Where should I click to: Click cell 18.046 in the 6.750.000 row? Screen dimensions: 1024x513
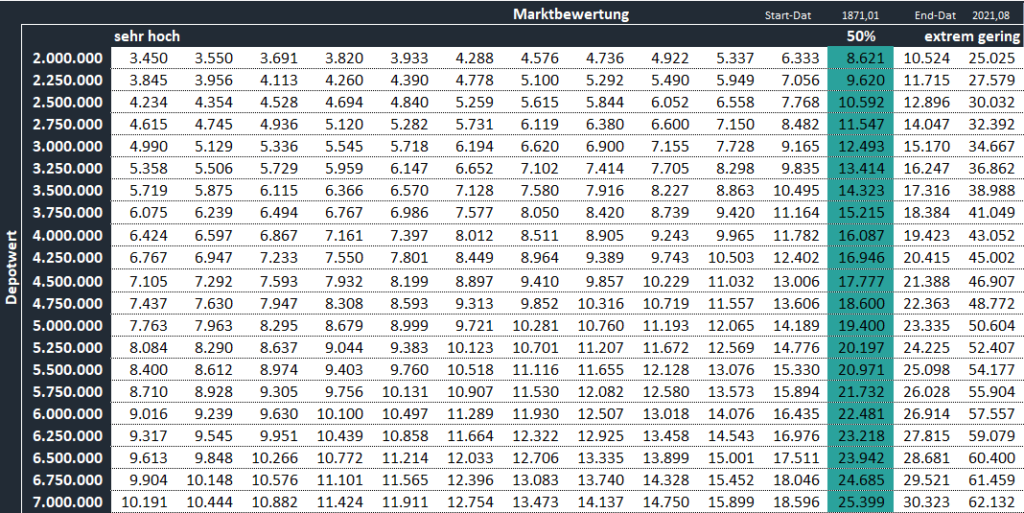click(x=796, y=480)
